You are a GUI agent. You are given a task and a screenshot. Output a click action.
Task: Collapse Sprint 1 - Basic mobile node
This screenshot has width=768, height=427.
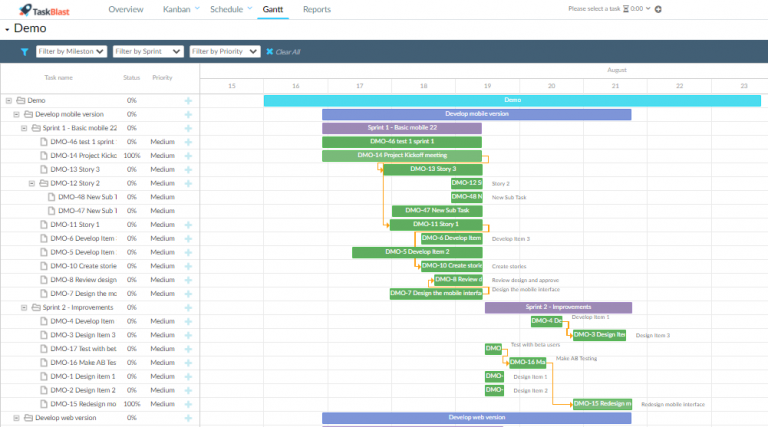24,128
